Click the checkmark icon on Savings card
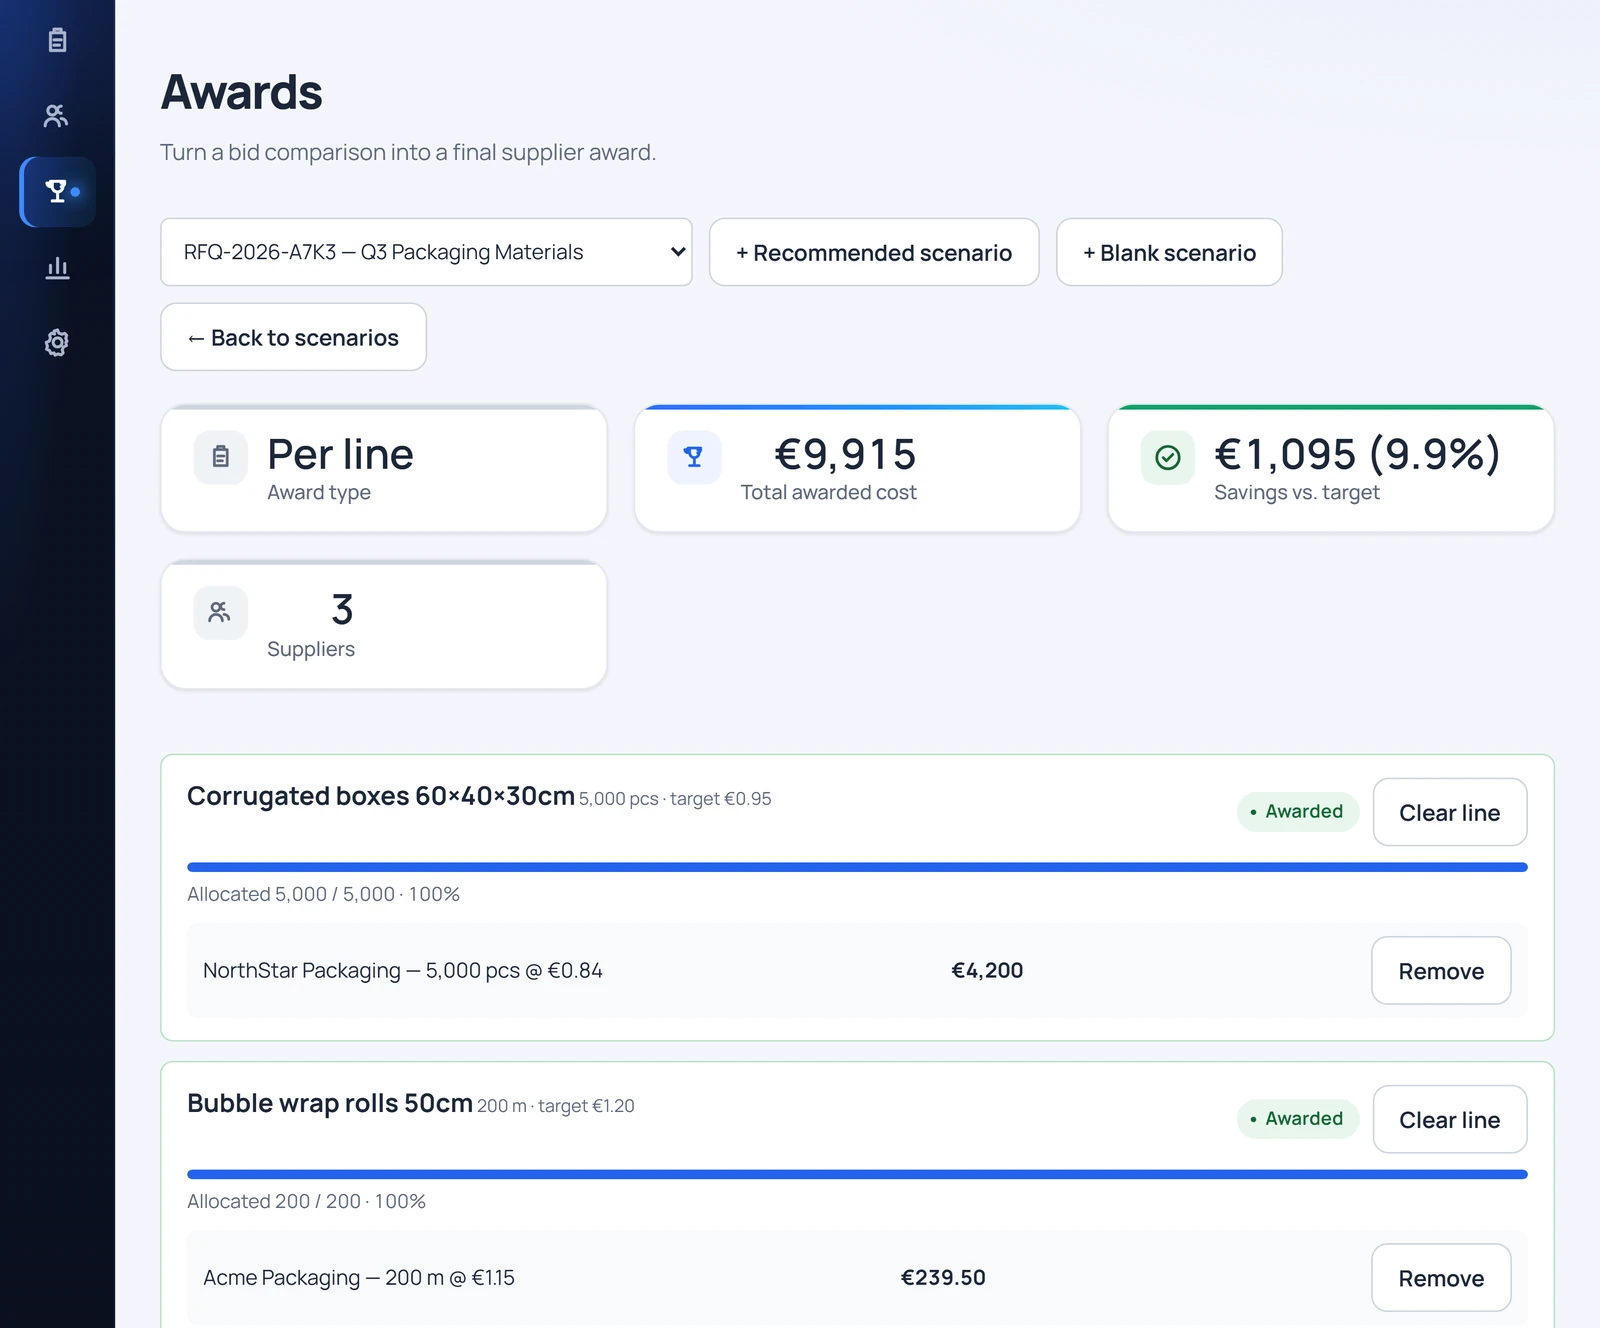1600x1328 pixels. [1168, 458]
